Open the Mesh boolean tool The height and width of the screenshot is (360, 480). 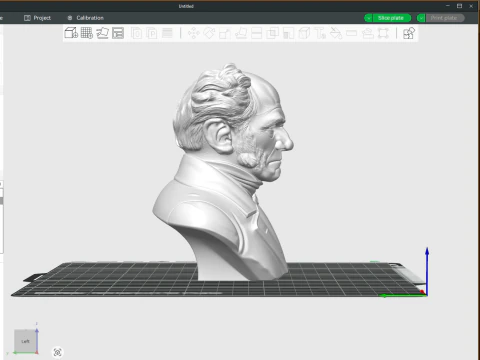tap(272, 33)
